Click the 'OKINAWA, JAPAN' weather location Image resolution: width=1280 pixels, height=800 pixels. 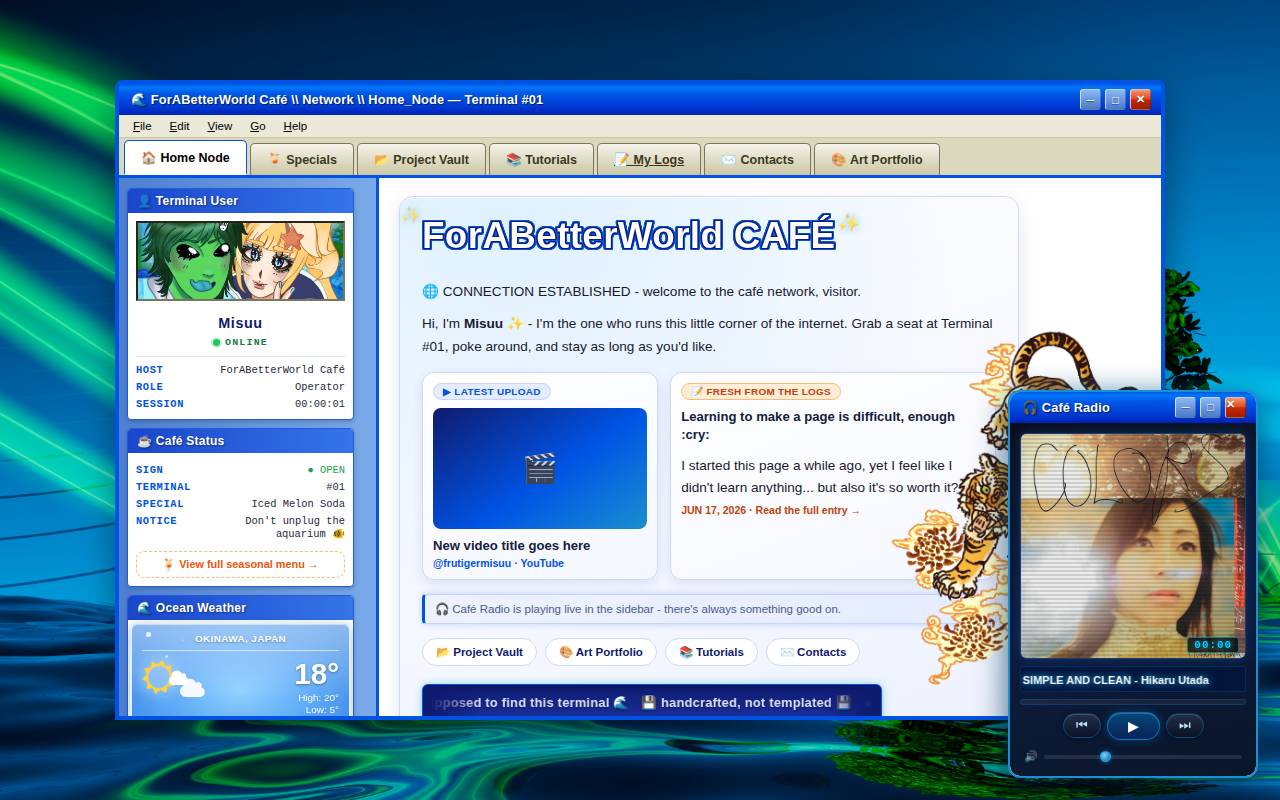240,639
